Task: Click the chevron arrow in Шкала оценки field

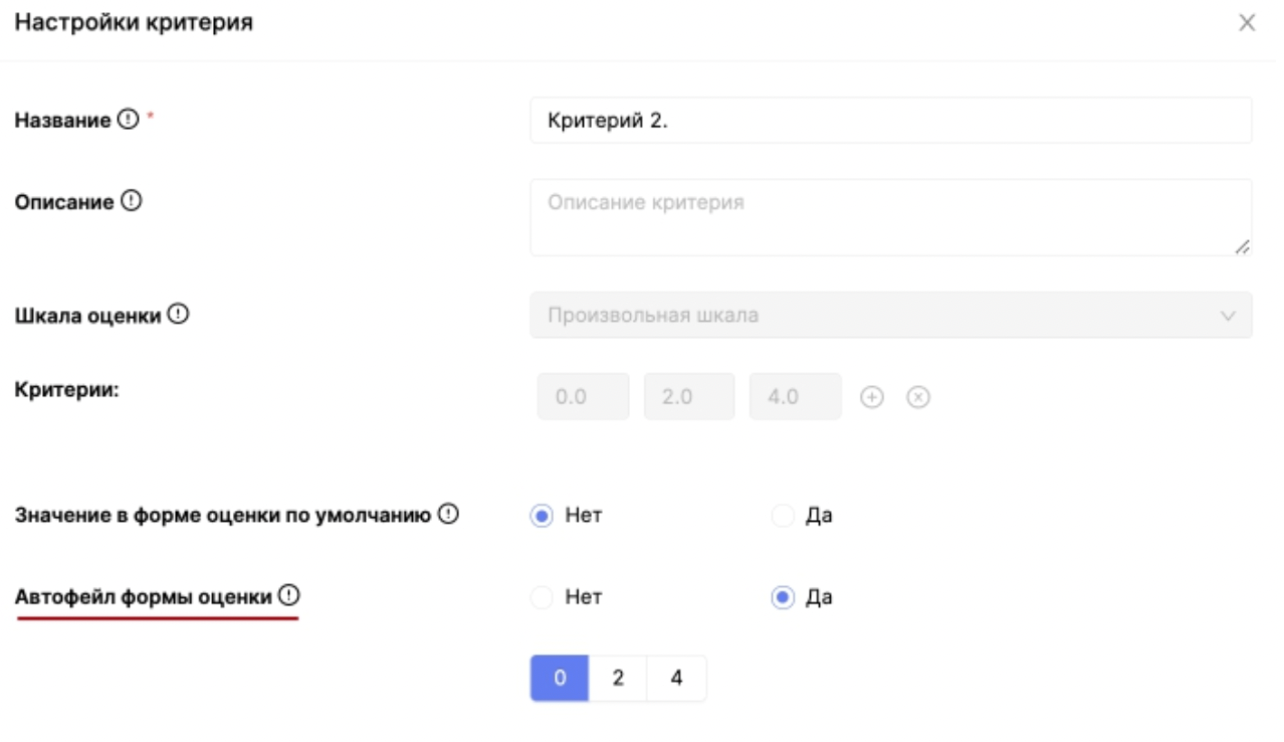Action: [x=1228, y=316]
